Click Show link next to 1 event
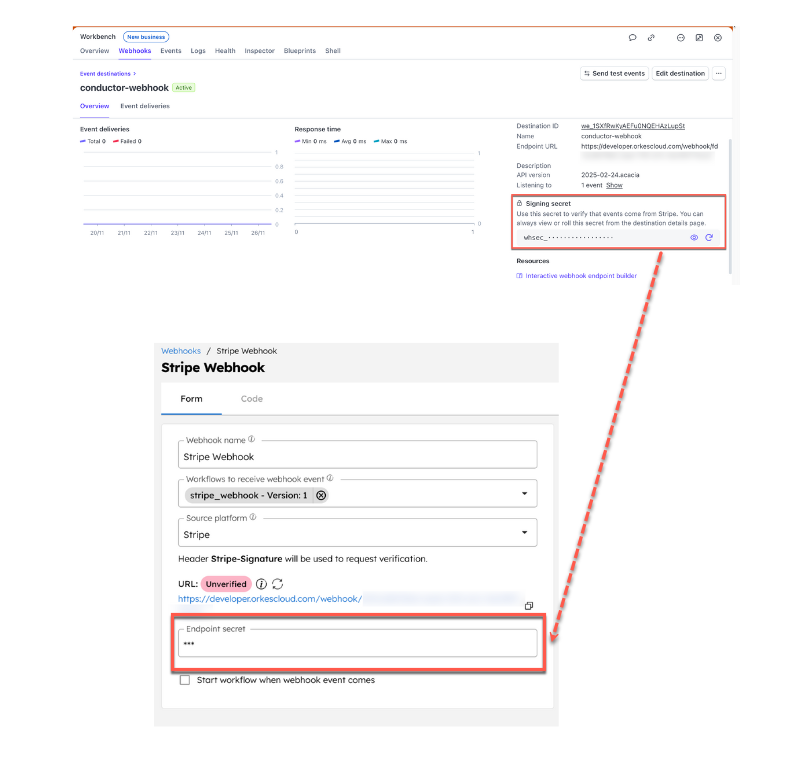Viewport: 794px width, 782px height. [614, 185]
